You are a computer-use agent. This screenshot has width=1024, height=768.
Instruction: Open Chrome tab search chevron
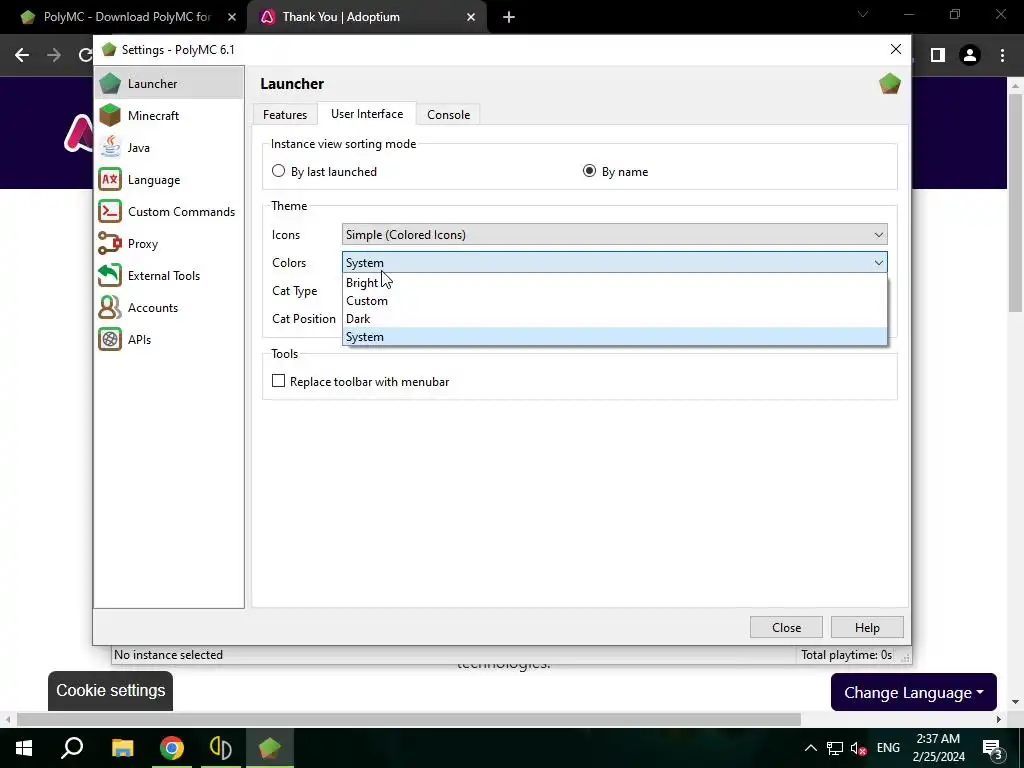[x=863, y=16]
